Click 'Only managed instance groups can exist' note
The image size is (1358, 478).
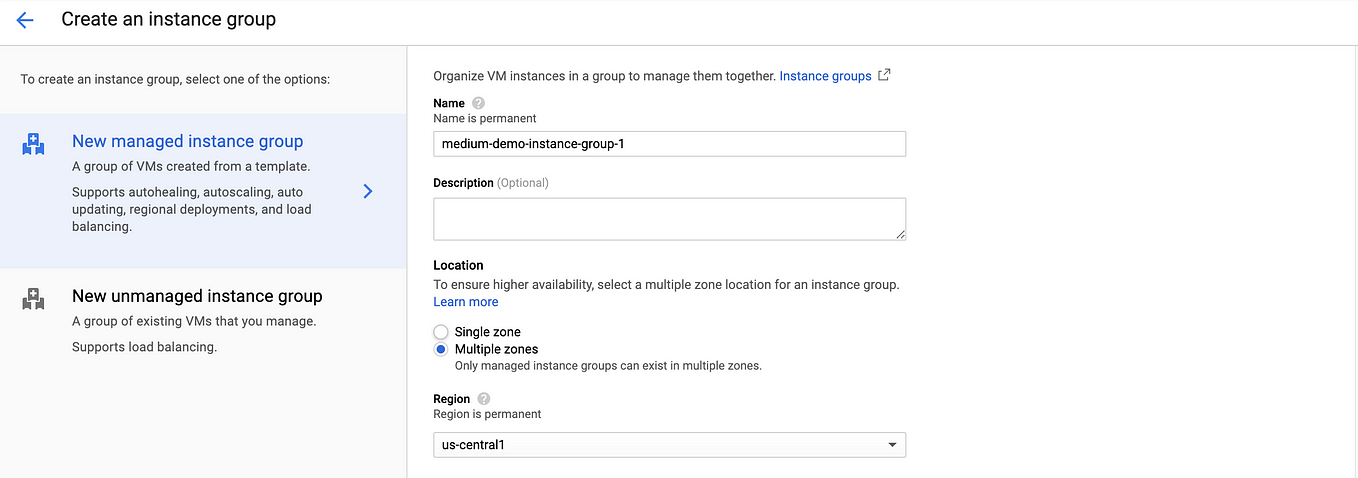(608, 366)
